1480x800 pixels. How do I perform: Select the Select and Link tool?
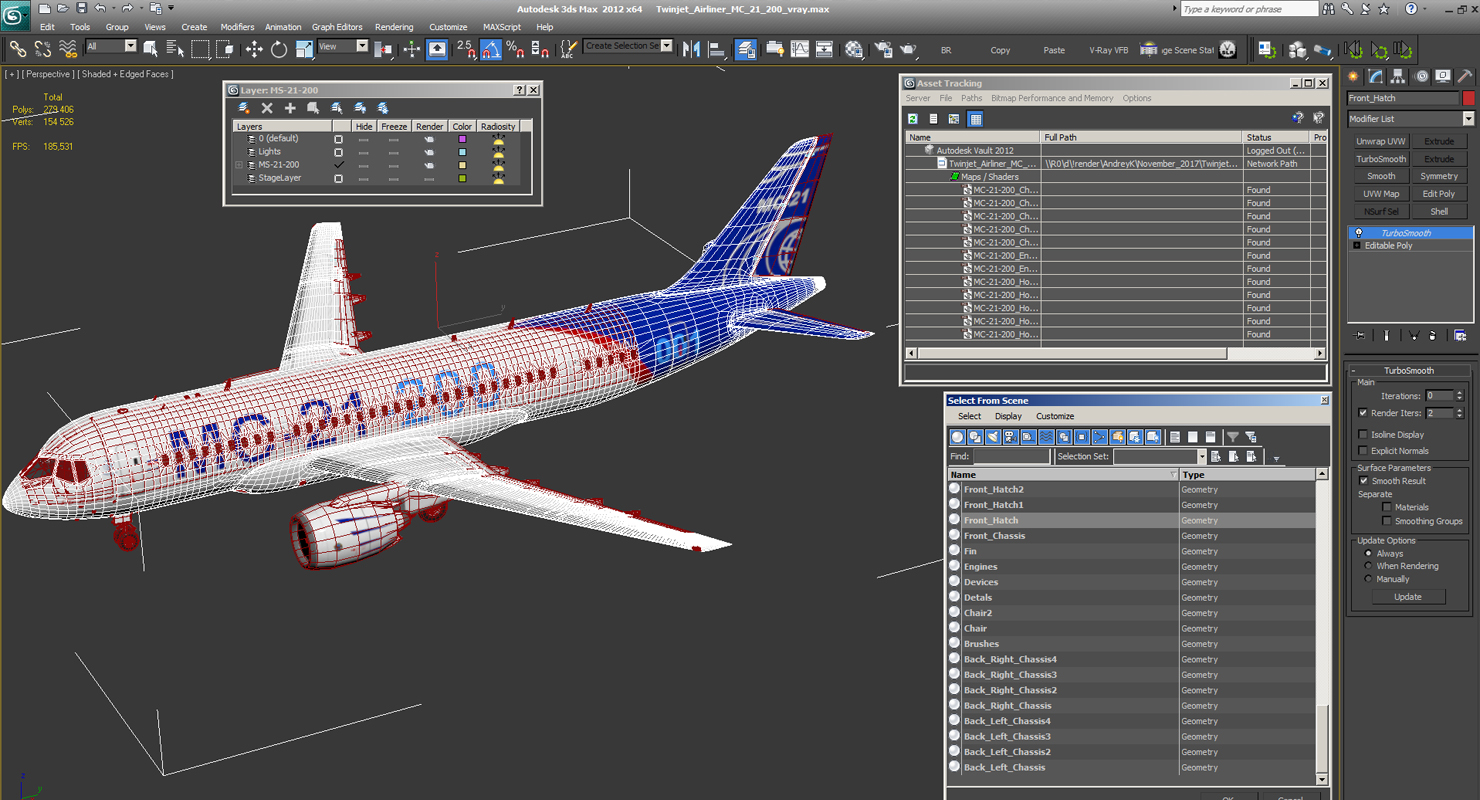click(18, 48)
